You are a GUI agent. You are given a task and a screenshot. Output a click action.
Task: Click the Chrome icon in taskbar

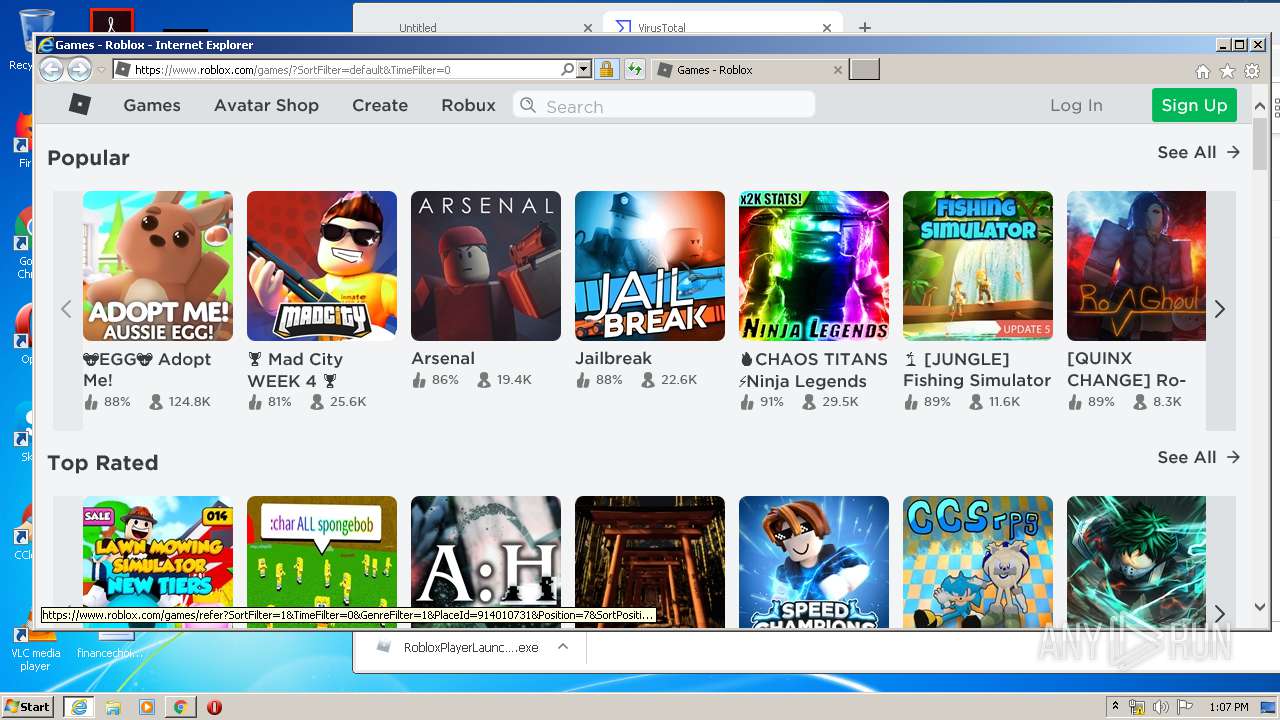click(180, 706)
